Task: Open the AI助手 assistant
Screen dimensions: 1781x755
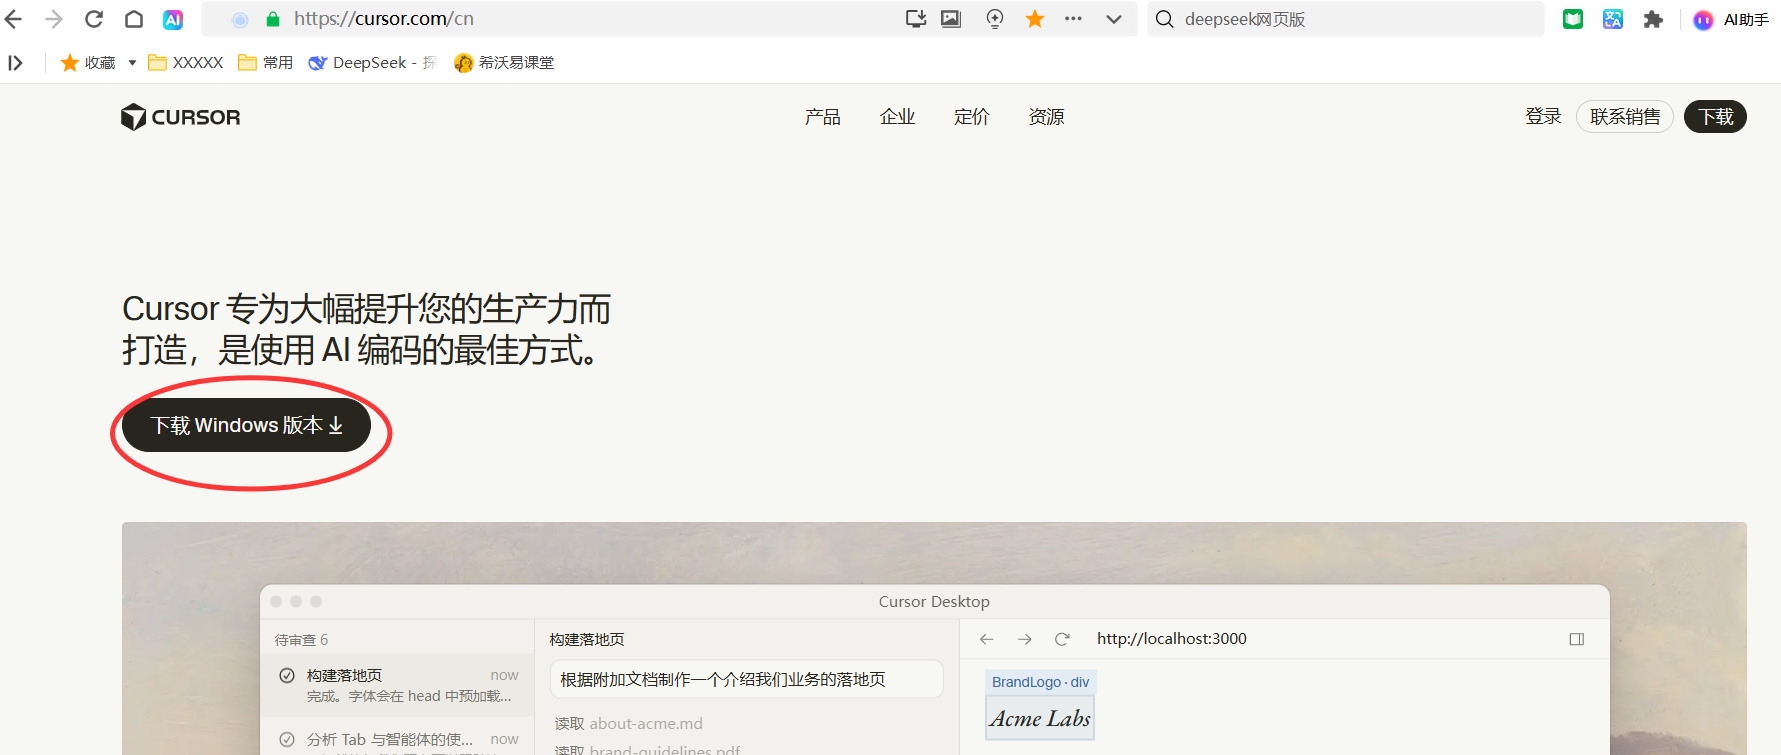Action: point(1731,19)
